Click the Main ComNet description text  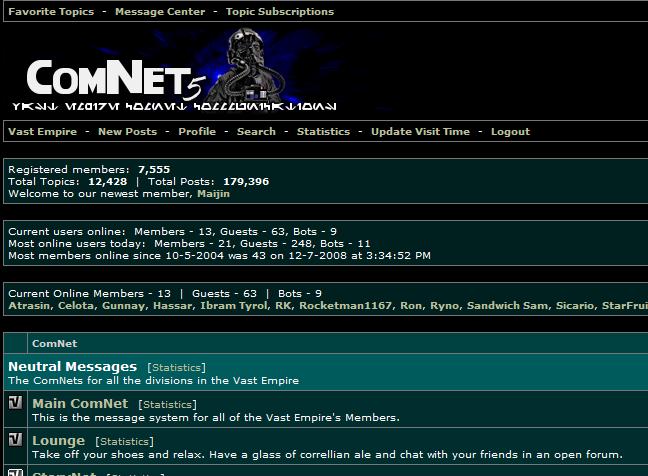(216, 418)
